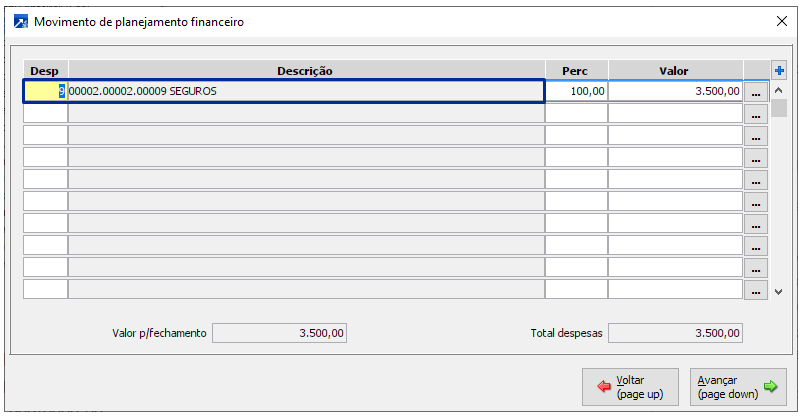The height and width of the screenshot is (417, 805).
Task: Click the ellipsis button on the last row
Action: pos(756,290)
